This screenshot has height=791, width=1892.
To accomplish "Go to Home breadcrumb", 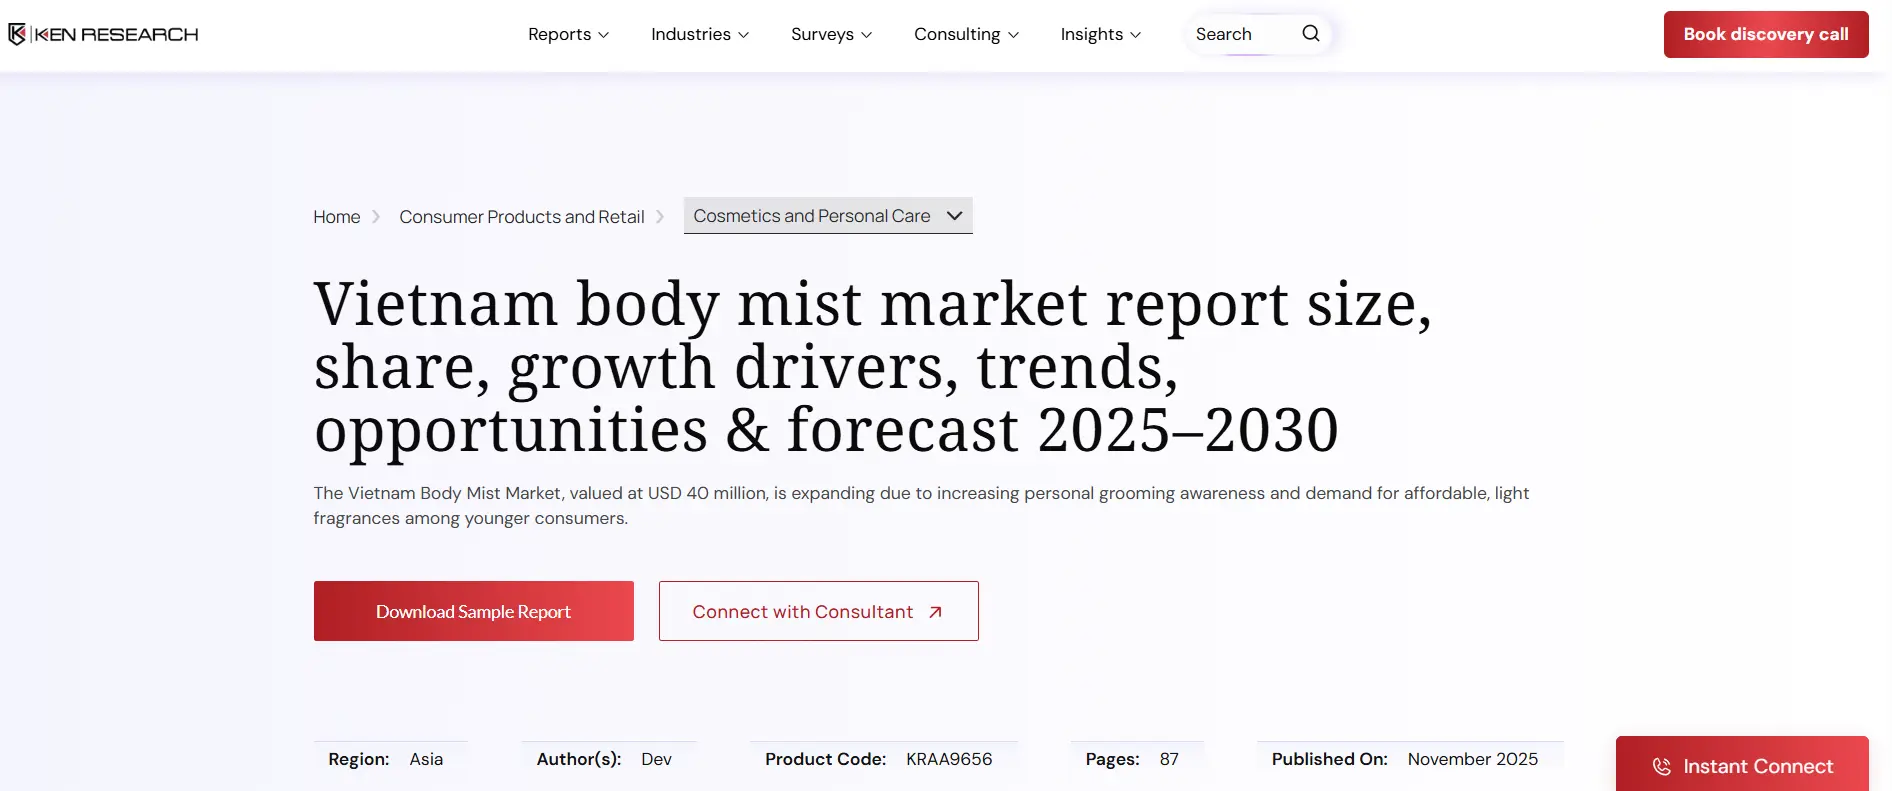I will click(x=337, y=217).
